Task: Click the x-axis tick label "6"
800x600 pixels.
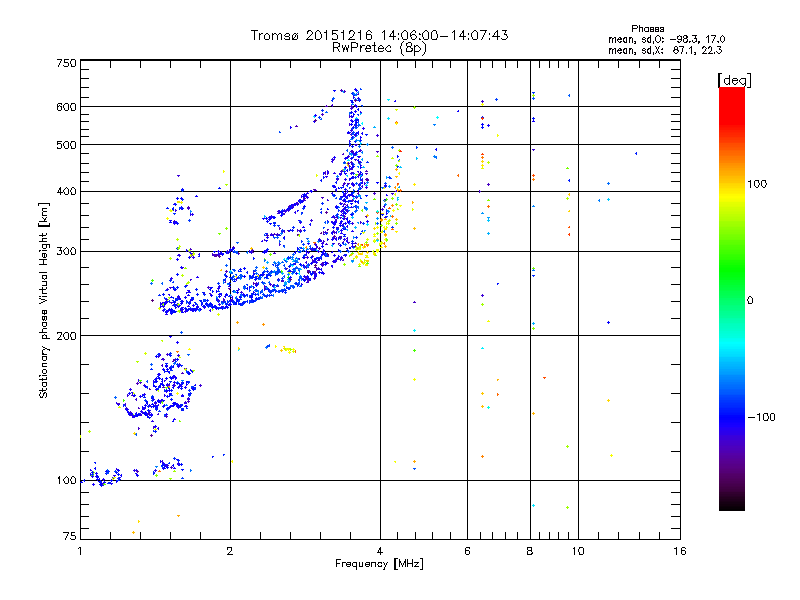Action: click(x=467, y=551)
